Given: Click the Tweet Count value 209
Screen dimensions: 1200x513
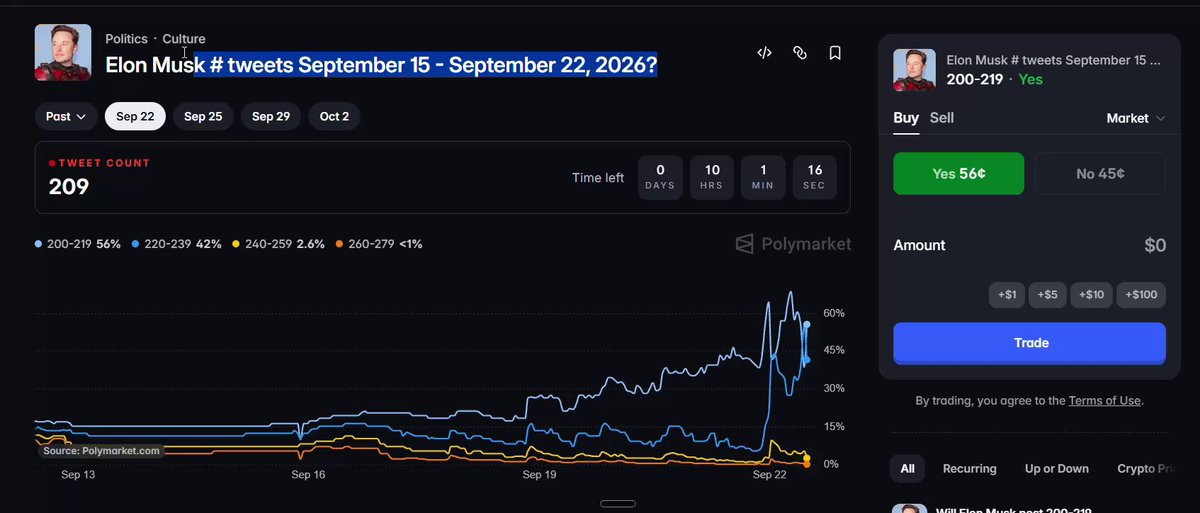Looking at the screenshot, I should (69, 186).
